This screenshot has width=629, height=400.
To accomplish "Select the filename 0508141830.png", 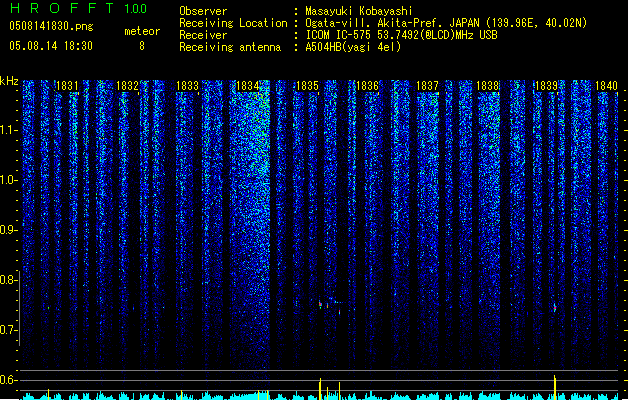I will click(x=51, y=26).
